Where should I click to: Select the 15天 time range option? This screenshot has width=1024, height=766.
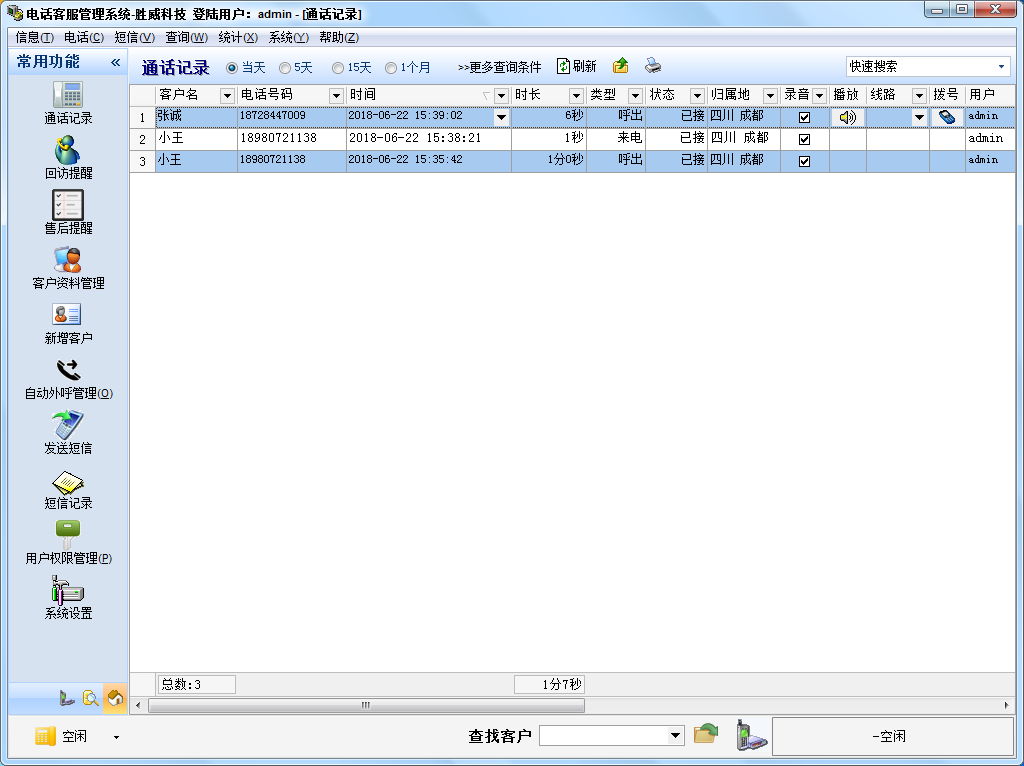(338, 68)
